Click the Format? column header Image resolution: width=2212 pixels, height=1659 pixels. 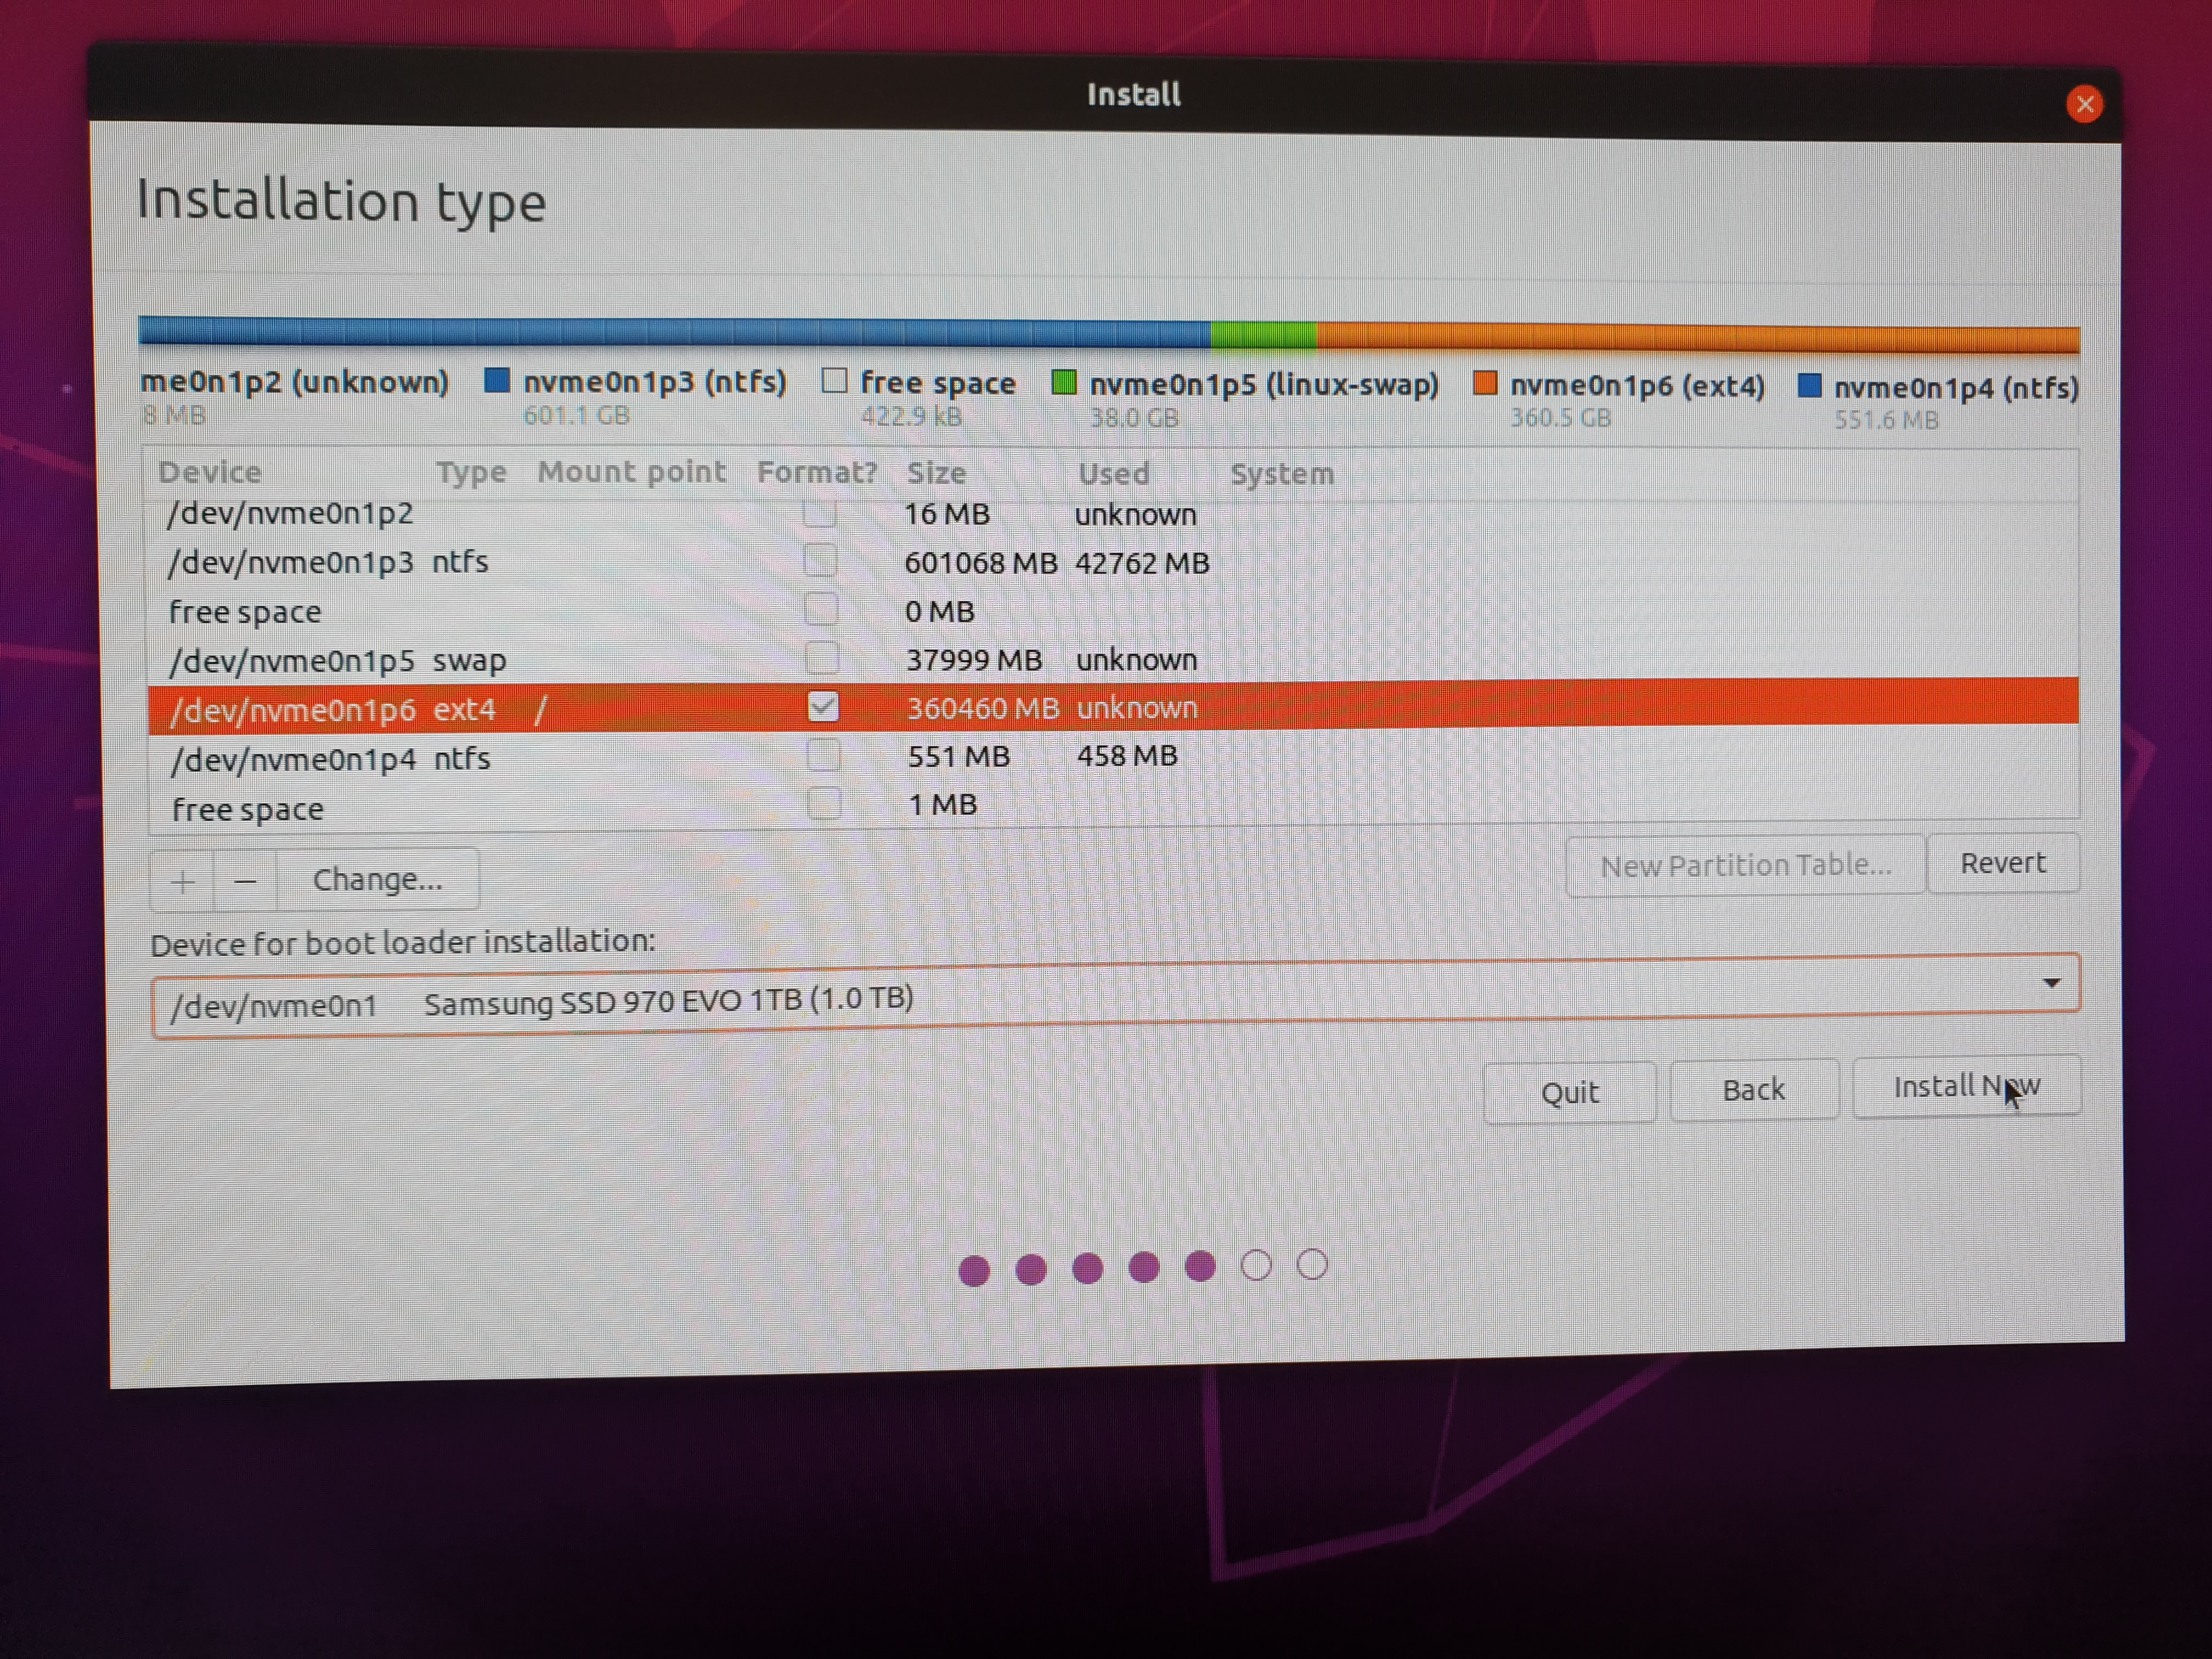coord(817,472)
